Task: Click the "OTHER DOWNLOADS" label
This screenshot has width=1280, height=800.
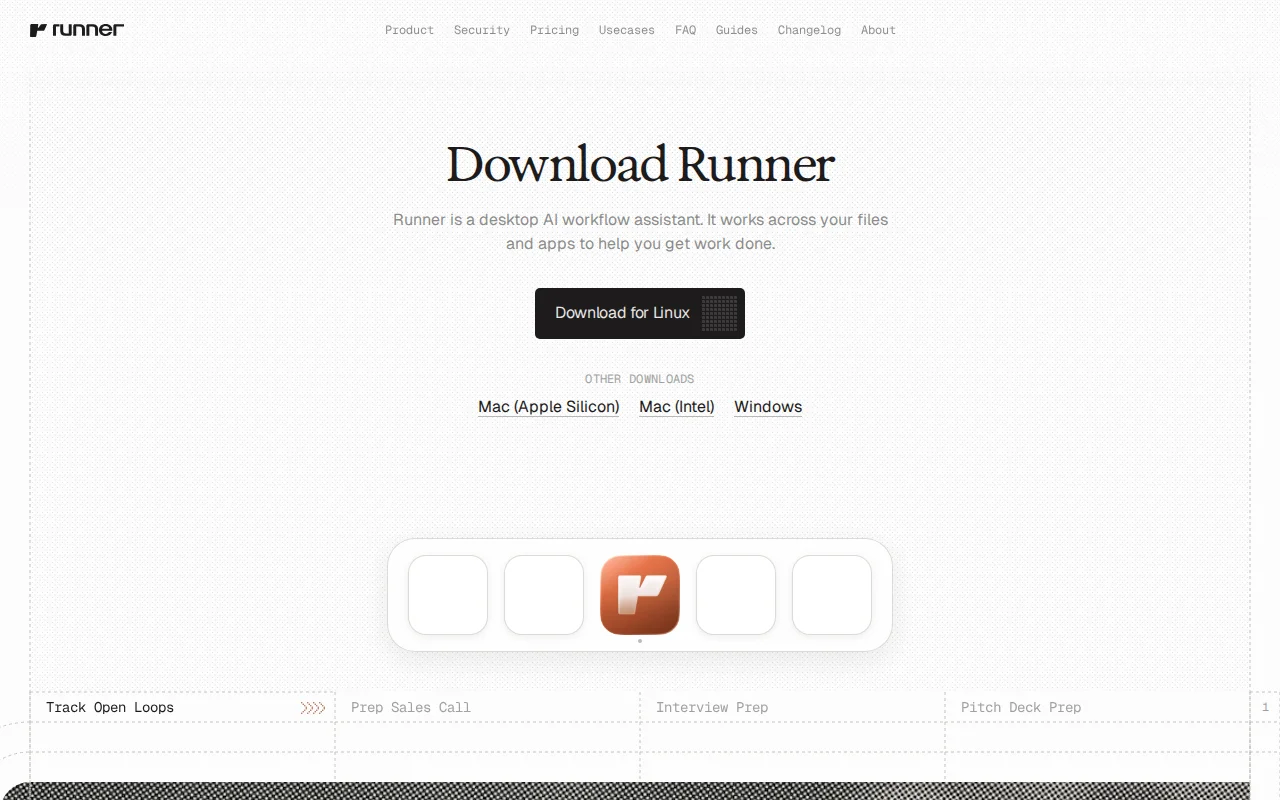Action: [640, 379]
